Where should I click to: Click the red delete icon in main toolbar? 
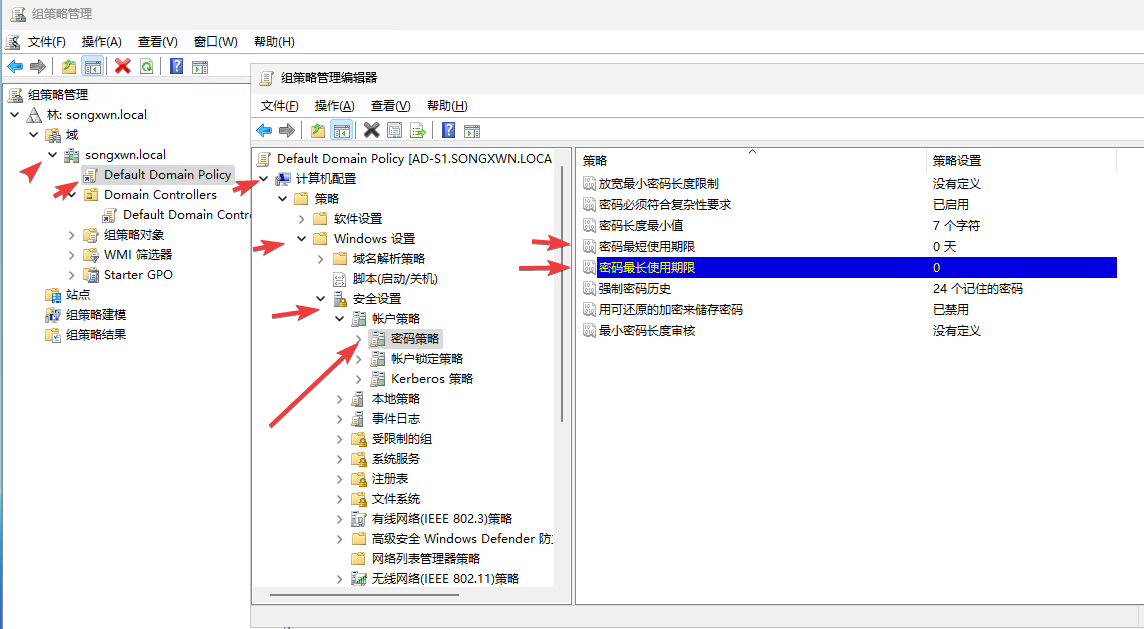click(123, 66)
